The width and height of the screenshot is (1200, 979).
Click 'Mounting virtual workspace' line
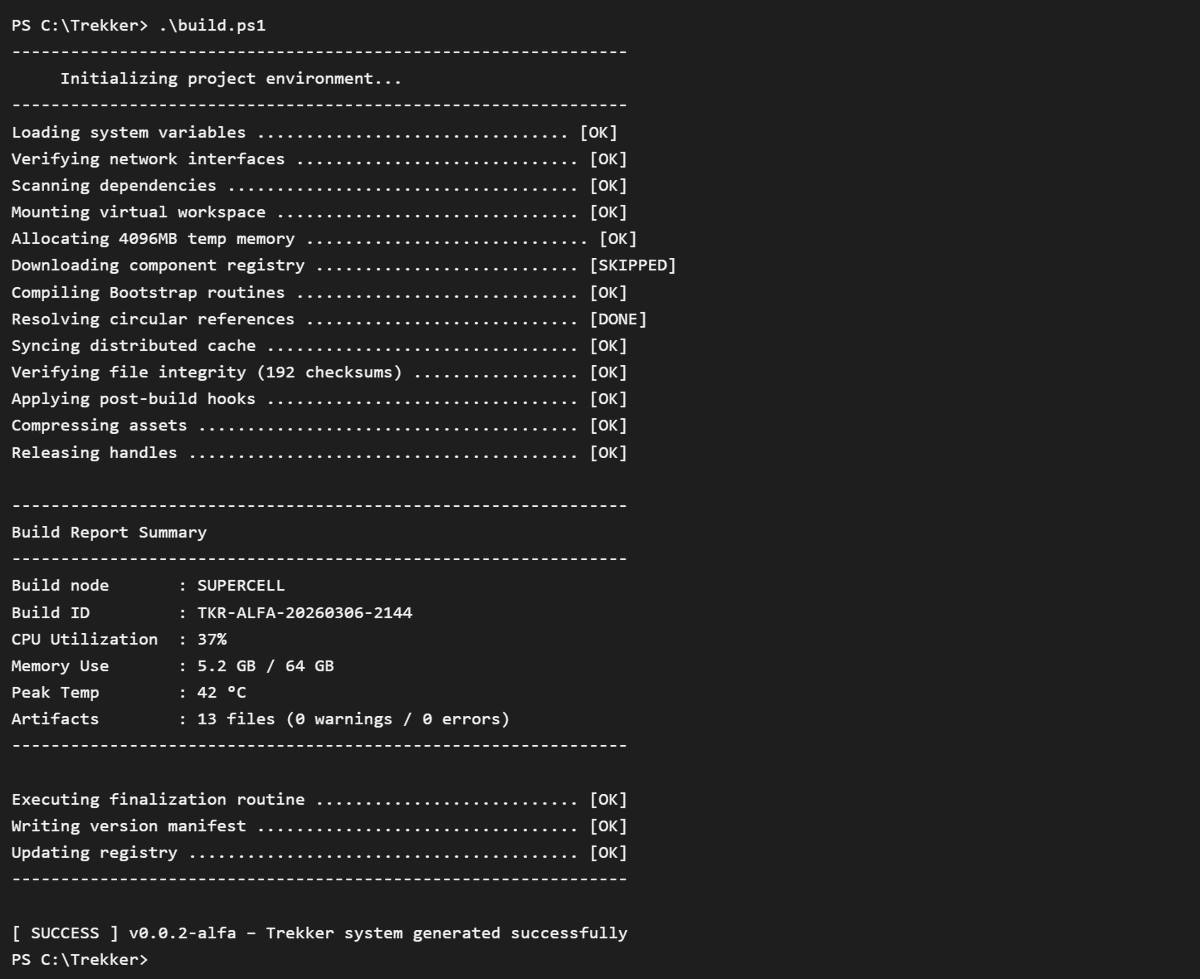(319, 212)
